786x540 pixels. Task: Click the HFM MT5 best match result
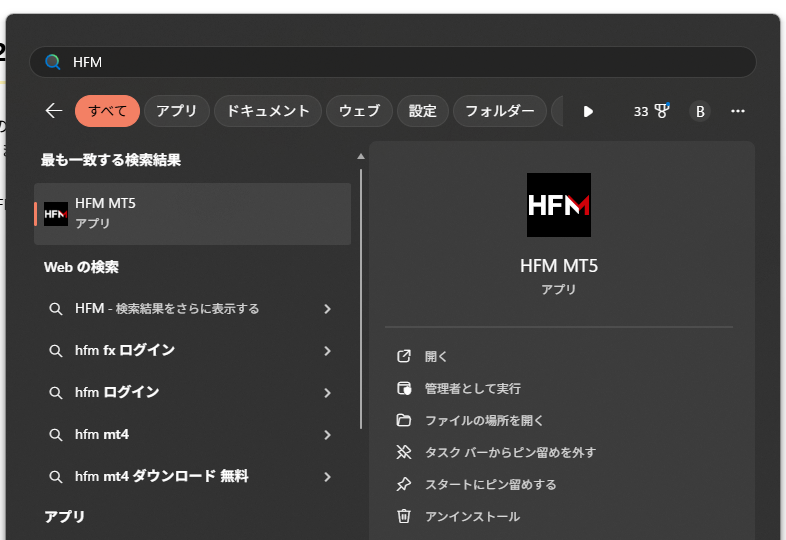(192, 213)
